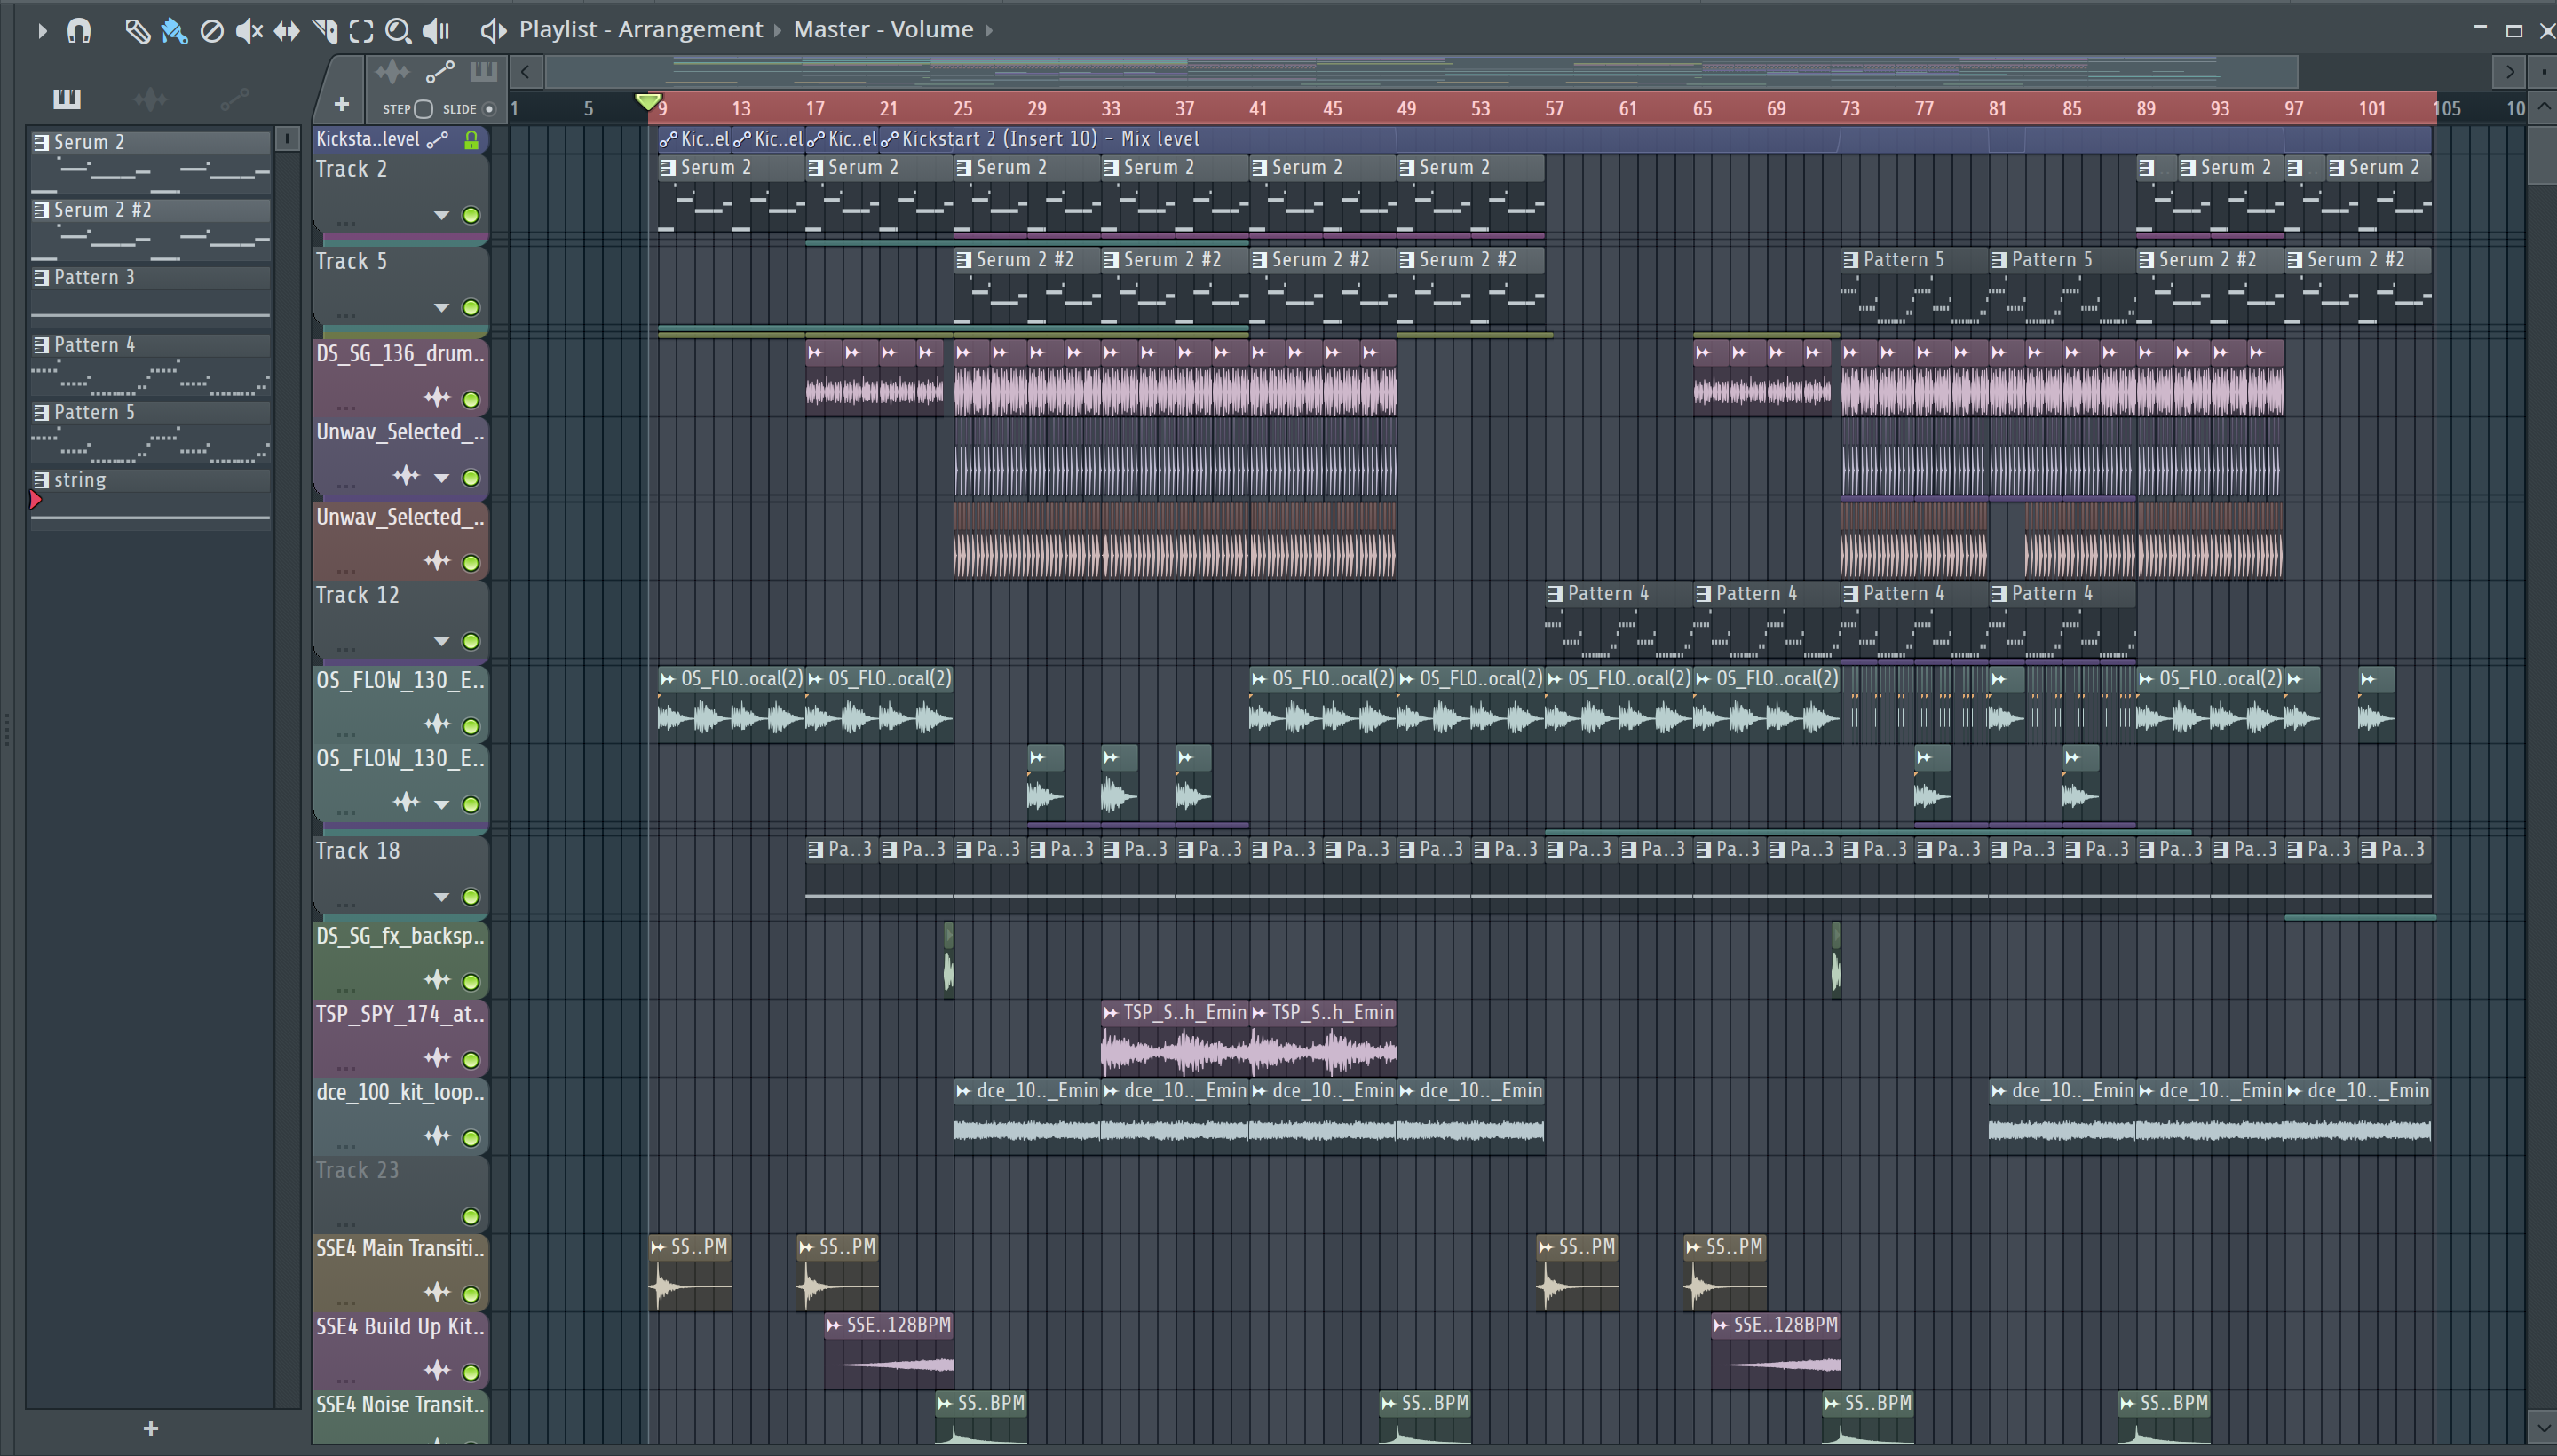
Task: Mute first OS_FLOW_130 track LED
Action: tap(471, 726)
